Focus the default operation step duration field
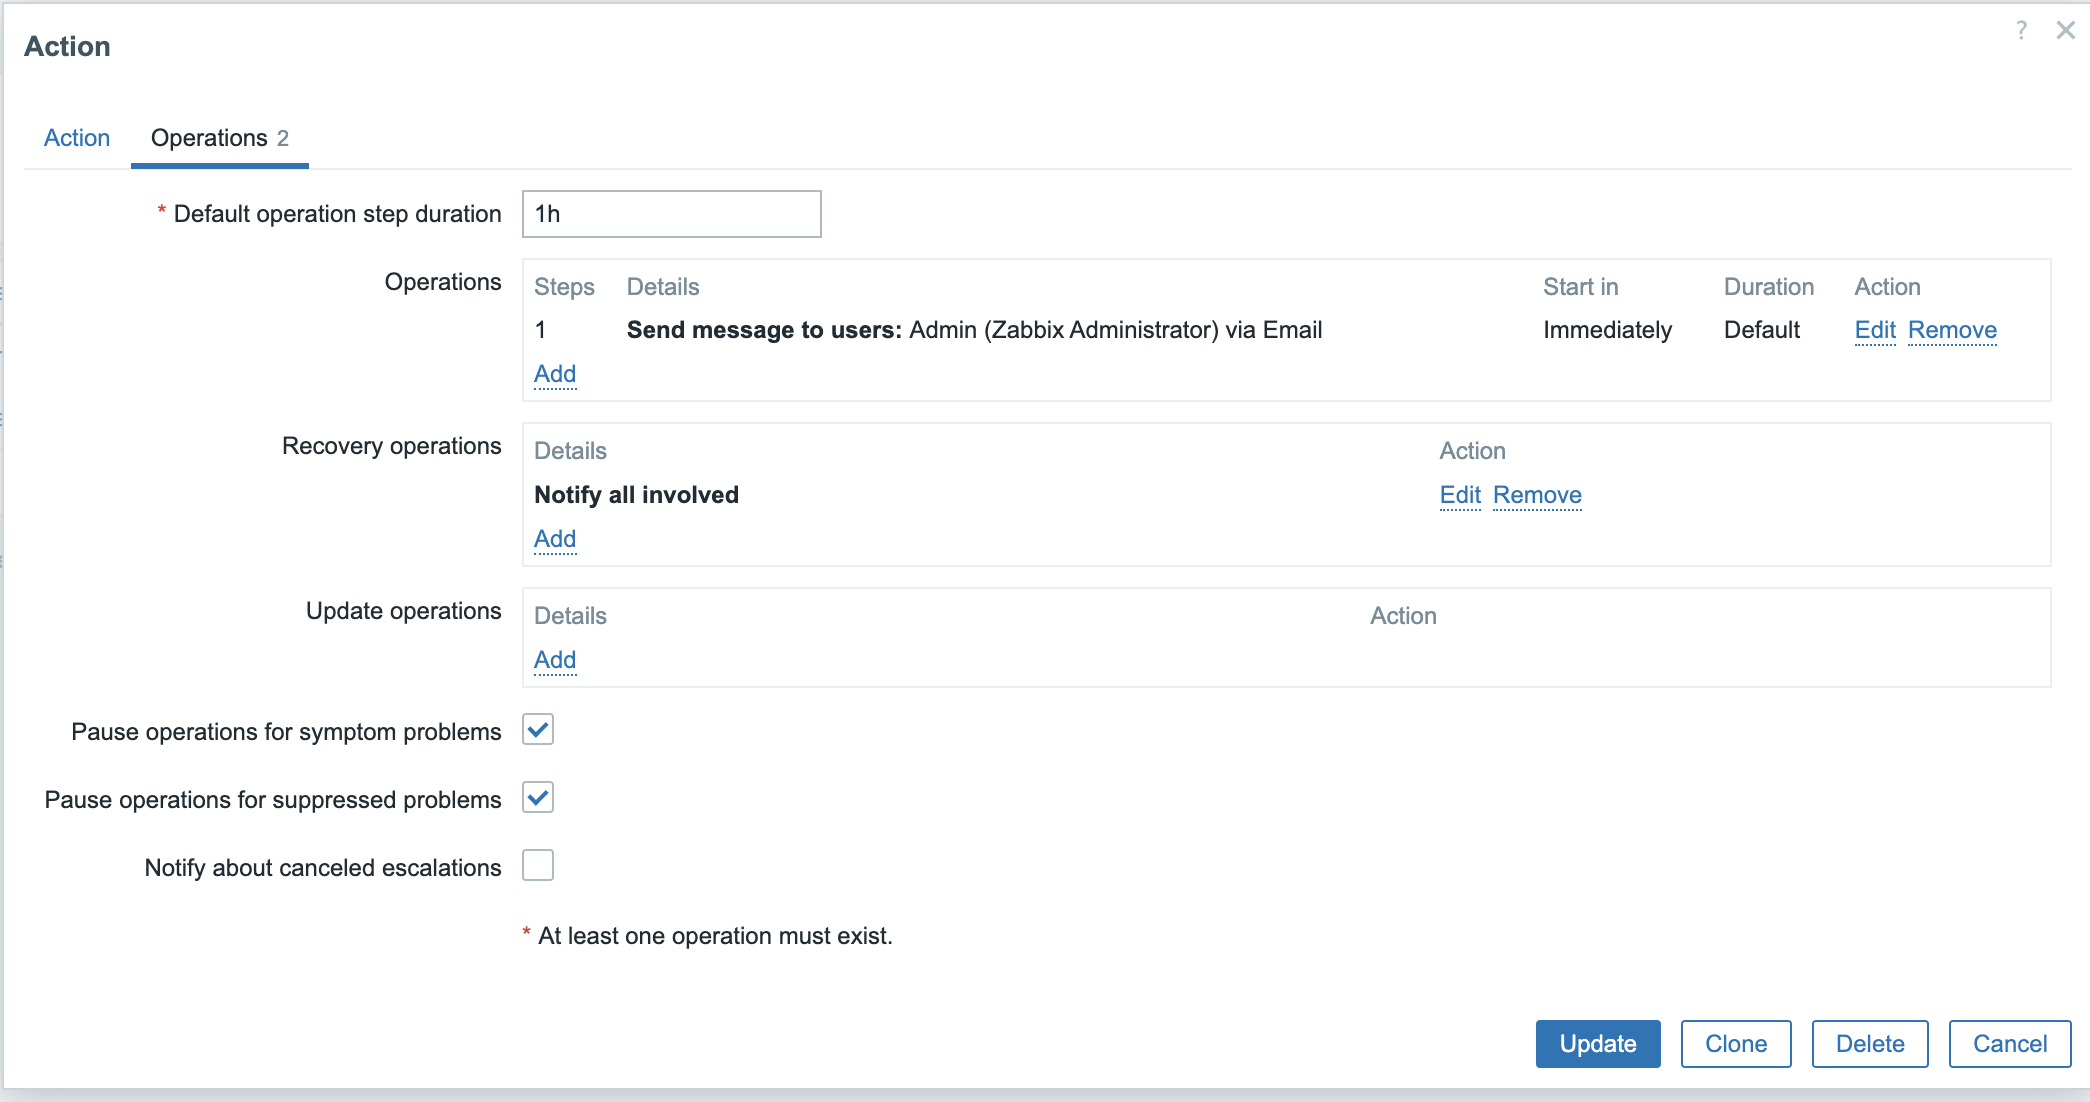Viewport: 2090px width, 1102px height. coord(671,214)
